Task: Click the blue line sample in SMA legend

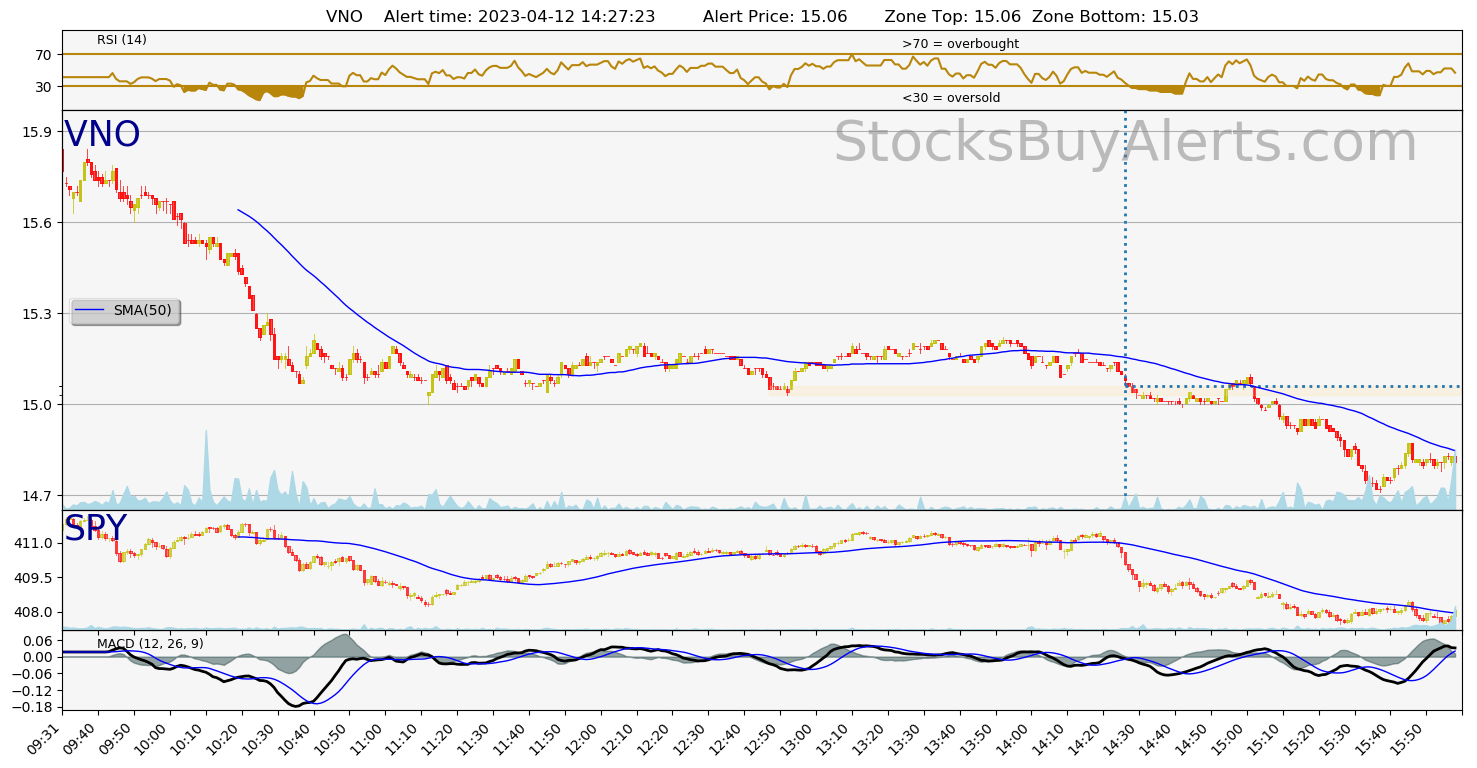Action: coord(90,311)
